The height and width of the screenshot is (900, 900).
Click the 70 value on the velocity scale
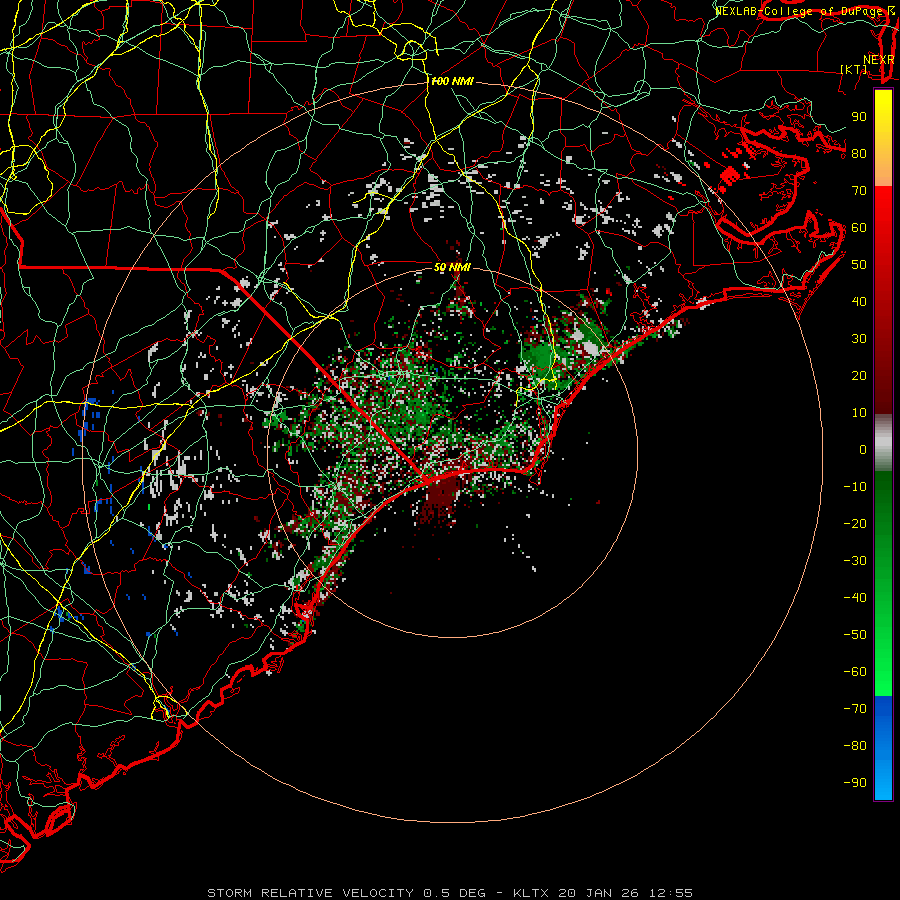(x=859, y=191)
